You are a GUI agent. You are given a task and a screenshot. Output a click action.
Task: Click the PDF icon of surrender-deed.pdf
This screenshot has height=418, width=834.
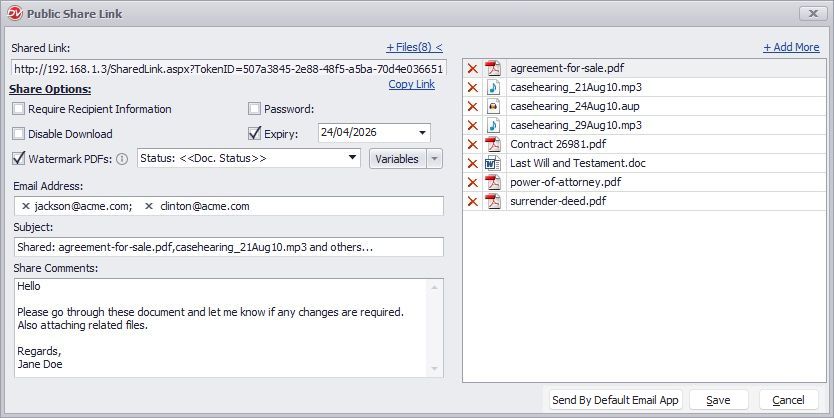tap(494, 202)
